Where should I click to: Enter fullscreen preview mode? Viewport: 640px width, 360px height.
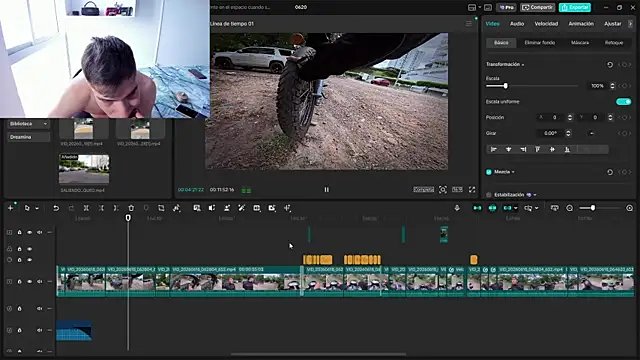[472, 189]
